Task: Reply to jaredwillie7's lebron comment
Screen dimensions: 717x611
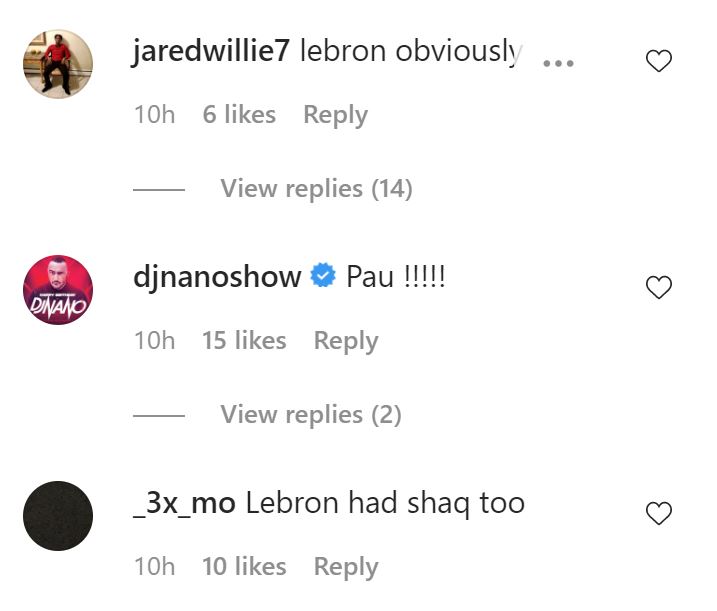Action: coord(336,115)
